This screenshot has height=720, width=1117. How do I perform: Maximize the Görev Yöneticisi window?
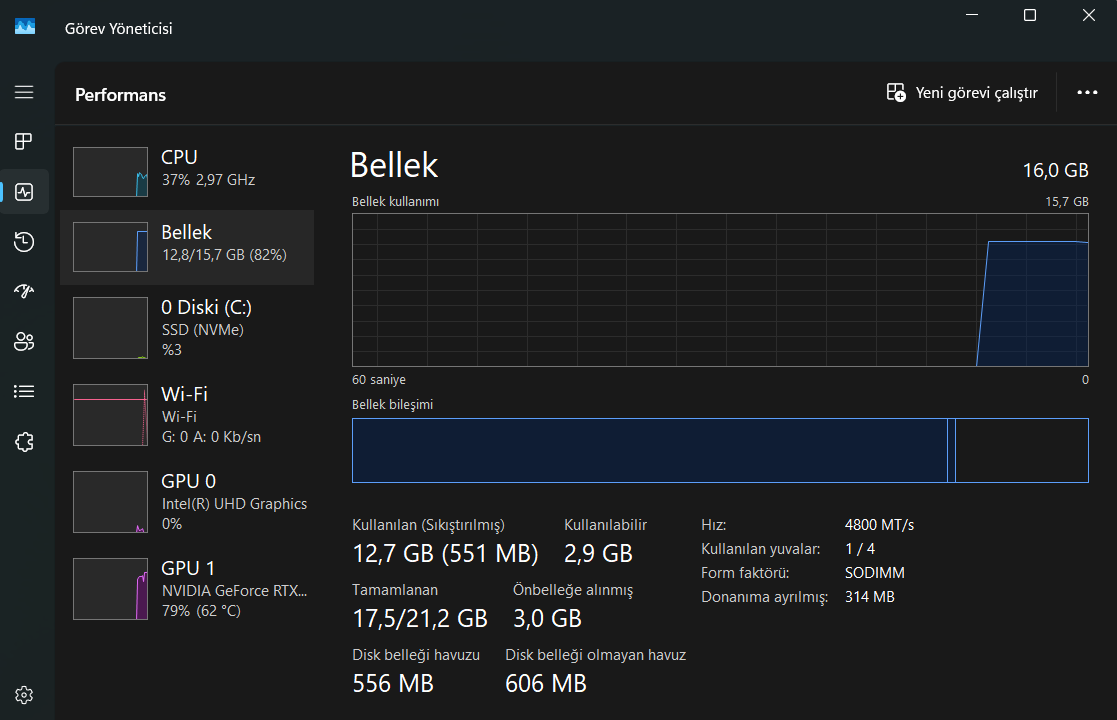click(1030, 15)
